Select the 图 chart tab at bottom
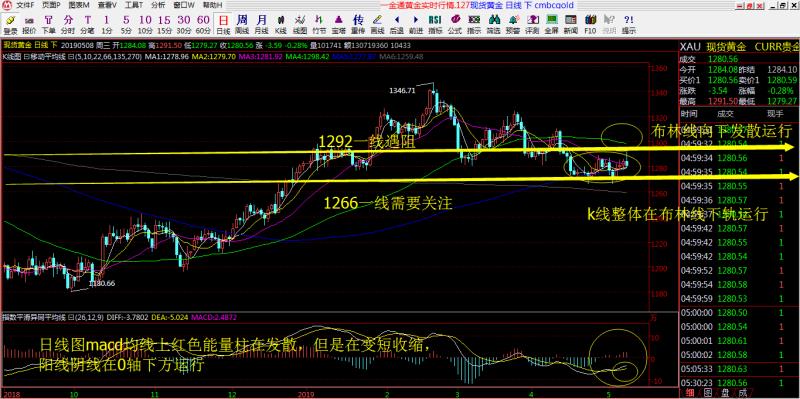This screenshot has height=399, width=800. pos(707,393)
